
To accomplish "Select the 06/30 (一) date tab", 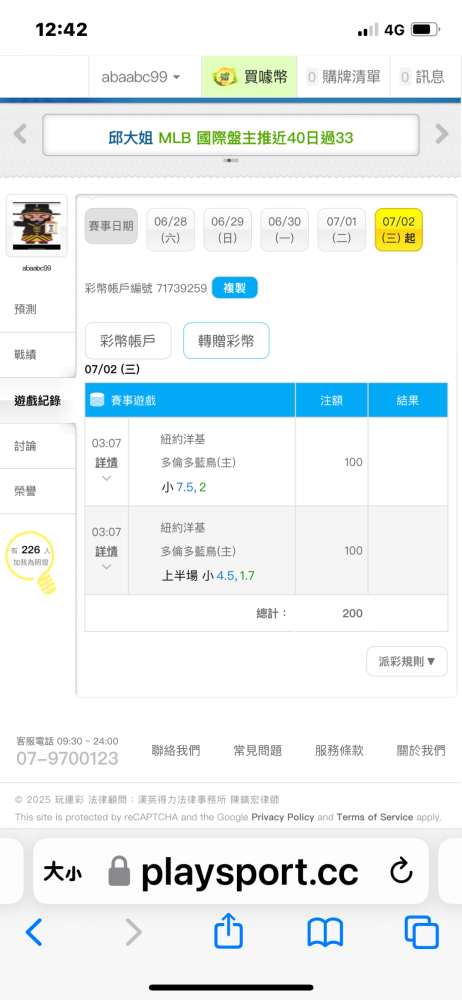I will click(285, 230).
